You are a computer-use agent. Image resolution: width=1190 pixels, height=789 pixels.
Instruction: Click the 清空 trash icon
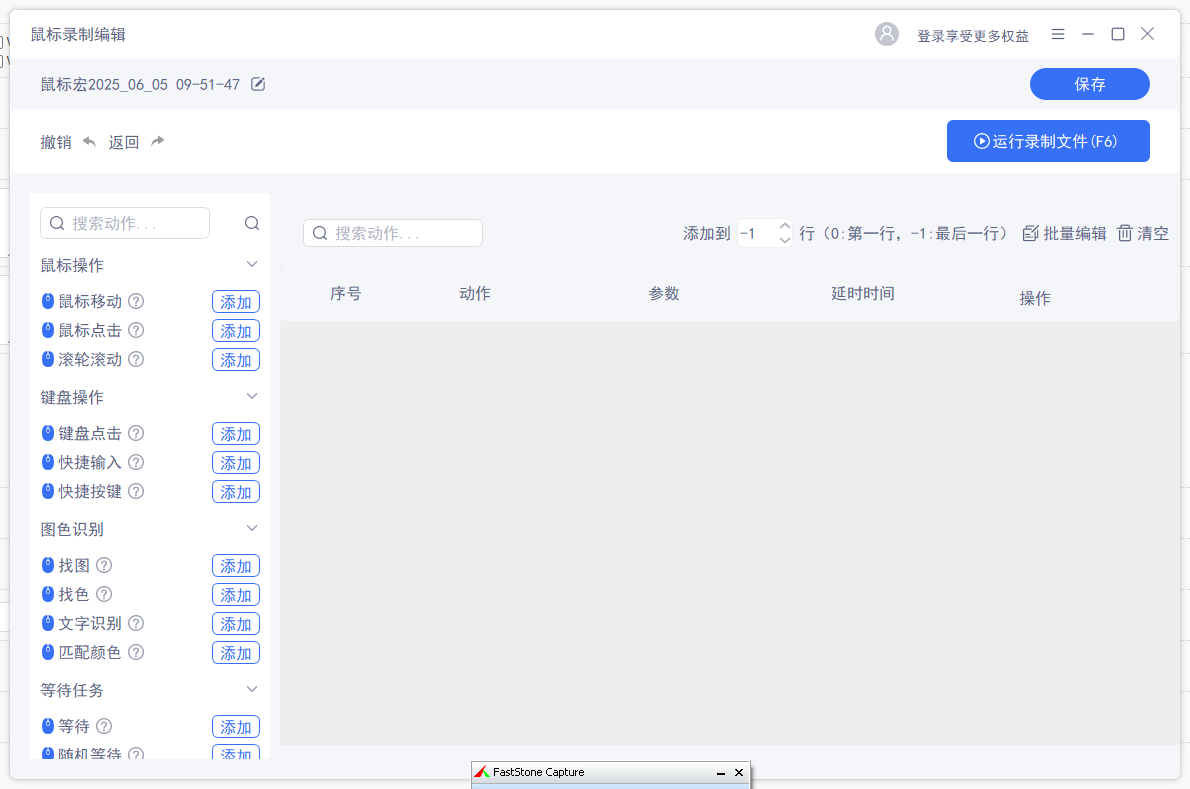coord(1125,233)
